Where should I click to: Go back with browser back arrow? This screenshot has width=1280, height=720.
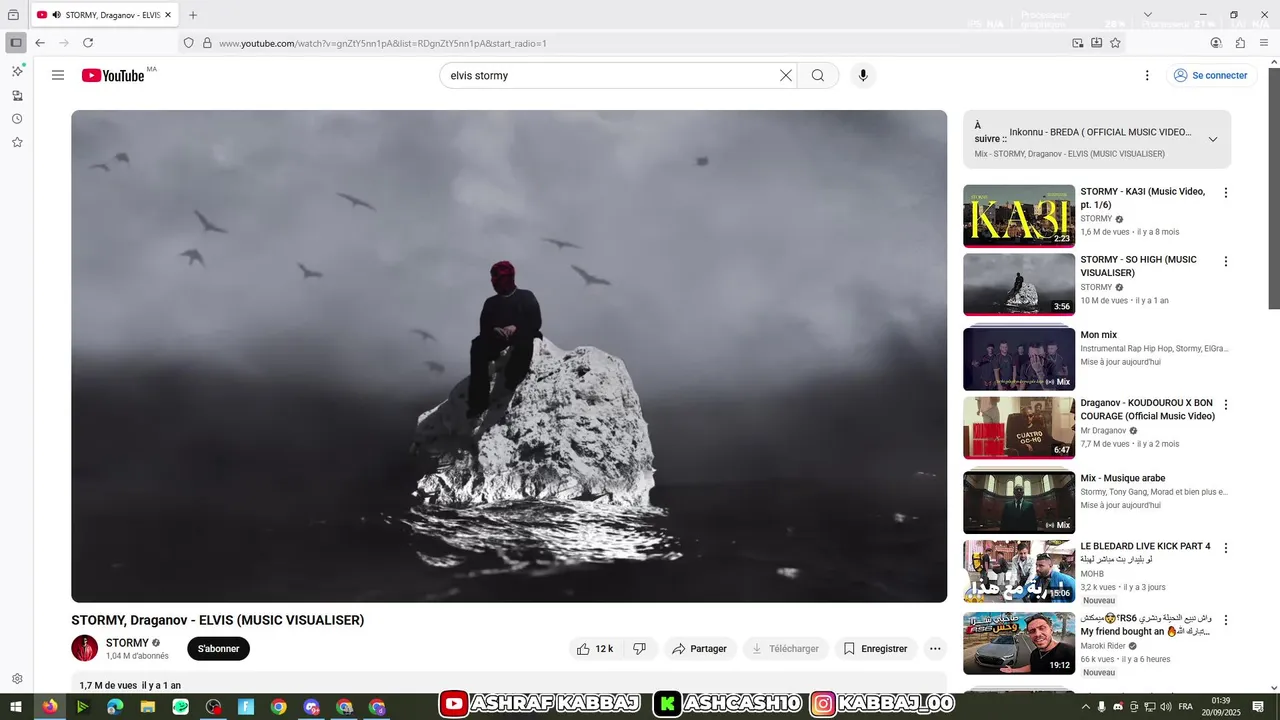pyautogui.click(x=40, y=43)
